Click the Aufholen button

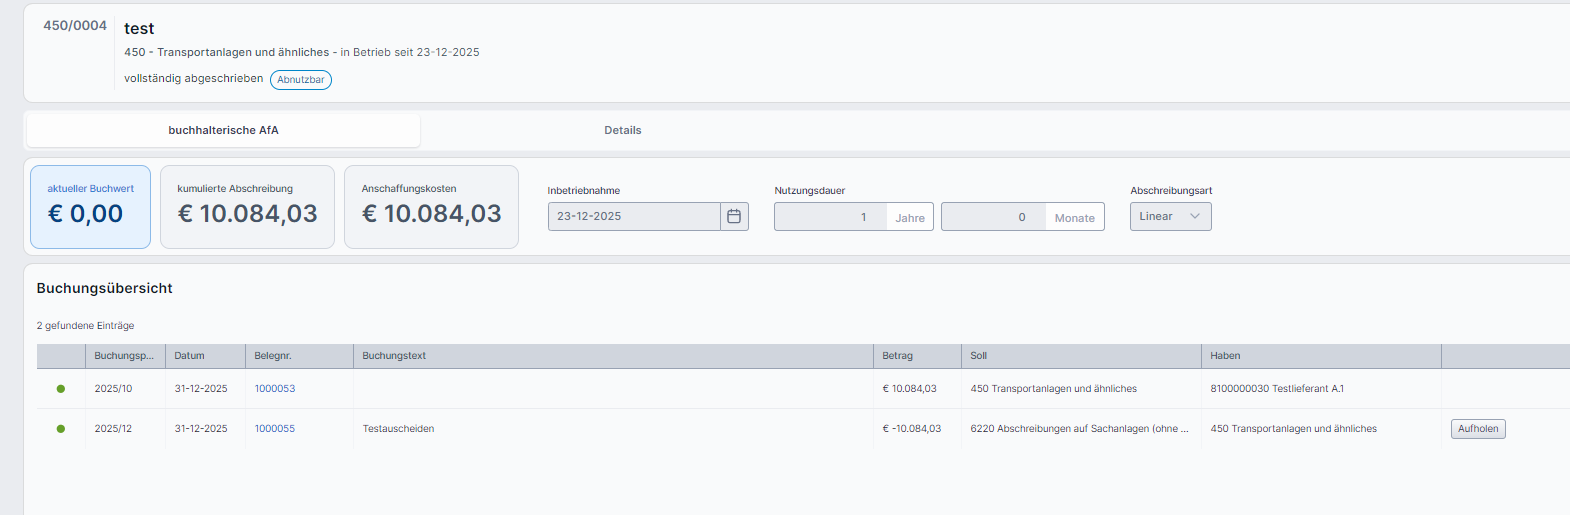coord(1477,429)
